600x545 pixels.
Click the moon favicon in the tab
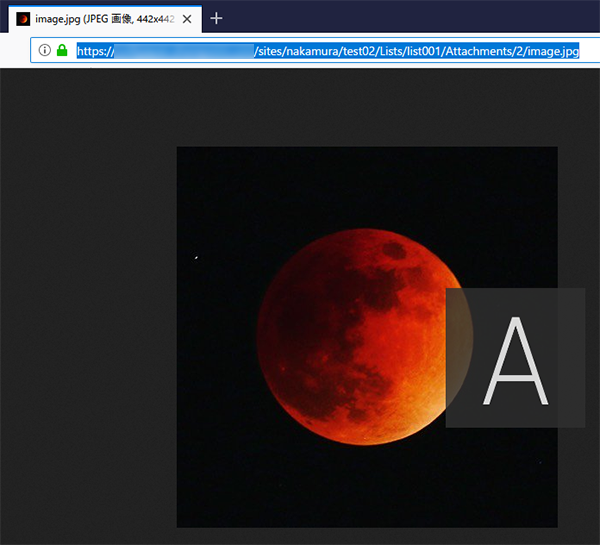click(23, 19)
